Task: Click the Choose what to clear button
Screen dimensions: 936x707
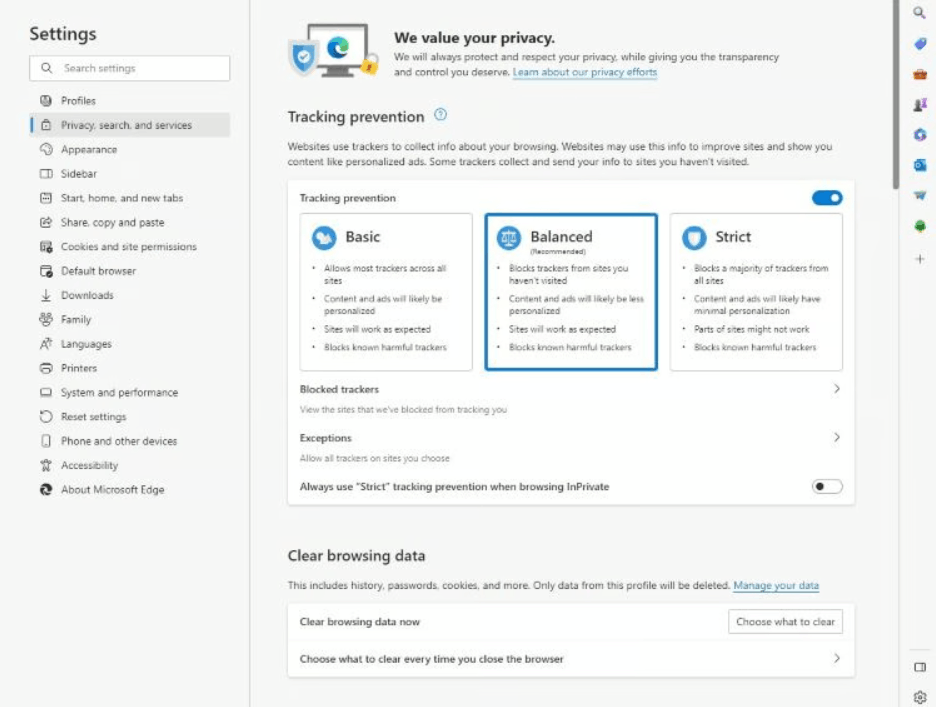Action: [785, 622]
